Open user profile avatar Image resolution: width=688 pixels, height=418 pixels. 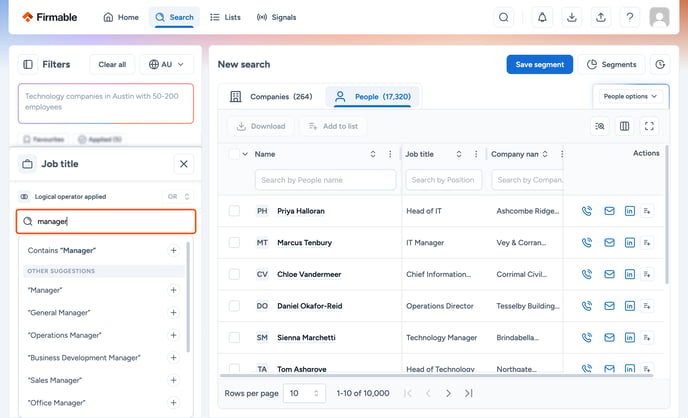pyautogui.click(x=659, y=18)
